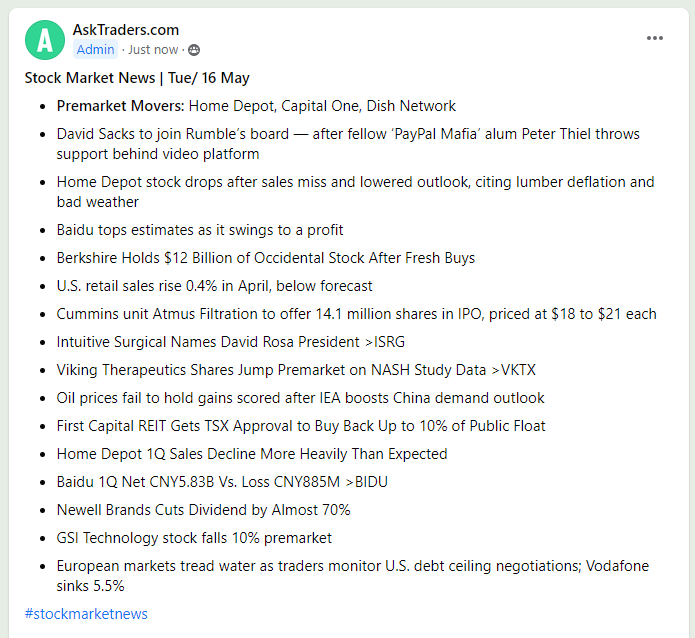Click the AskTraders green avatar icon

(44, 39)
